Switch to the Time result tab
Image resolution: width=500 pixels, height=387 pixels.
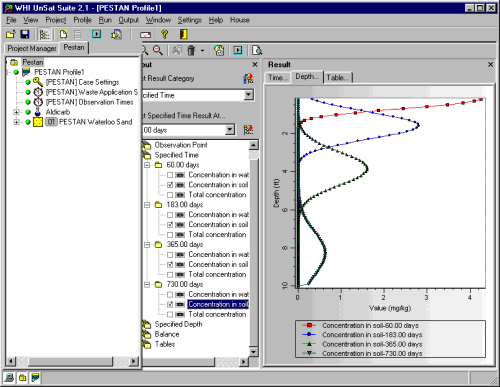click(278, 78)
